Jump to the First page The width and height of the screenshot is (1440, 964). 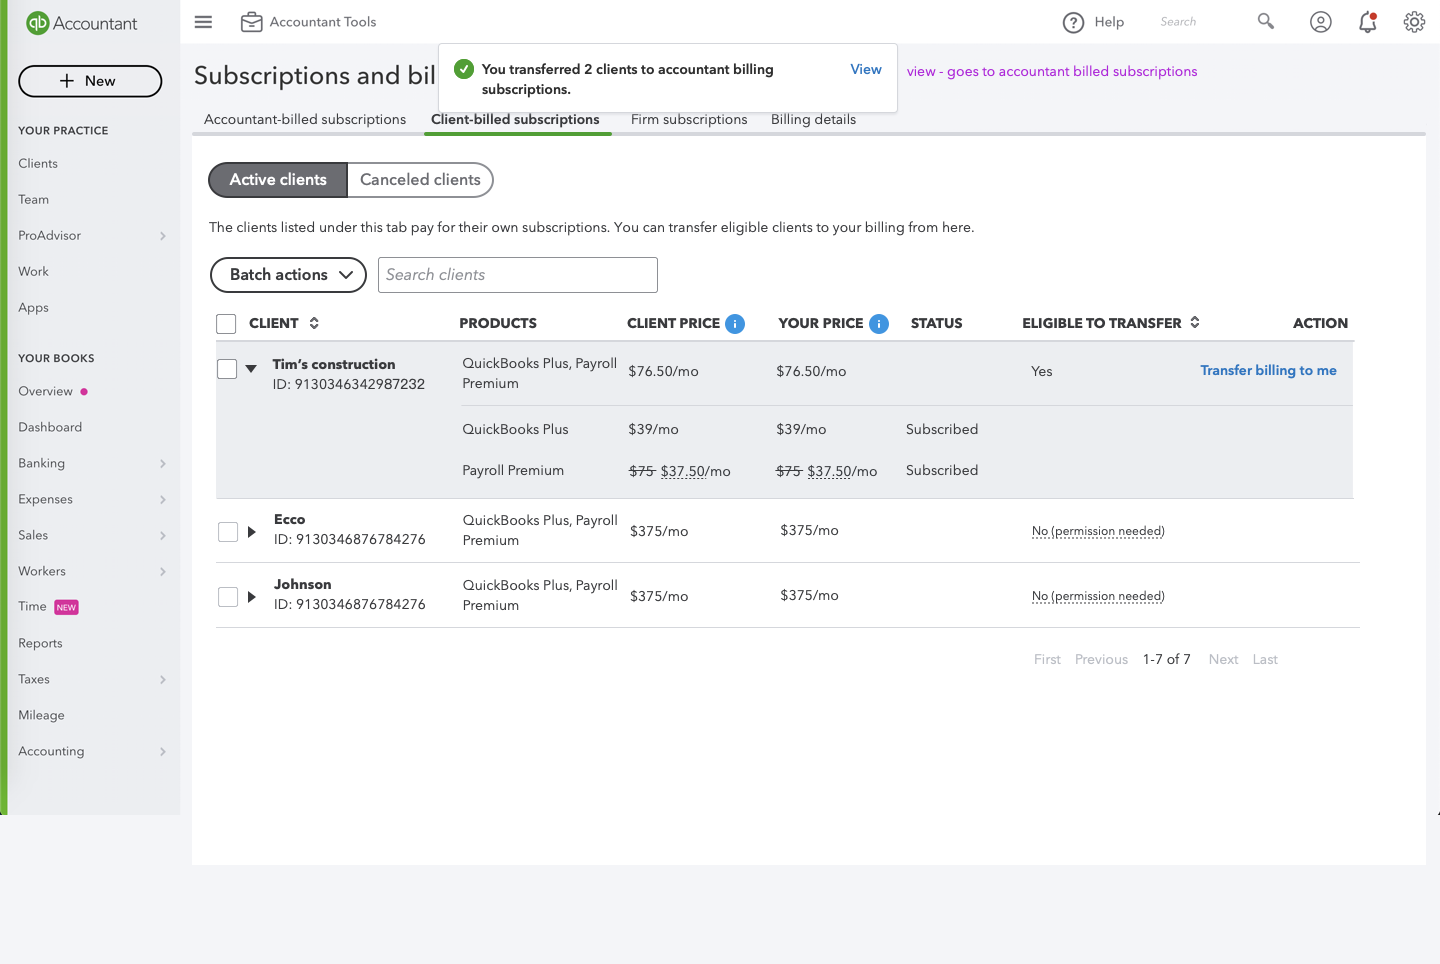click(x=1047, y=660)
